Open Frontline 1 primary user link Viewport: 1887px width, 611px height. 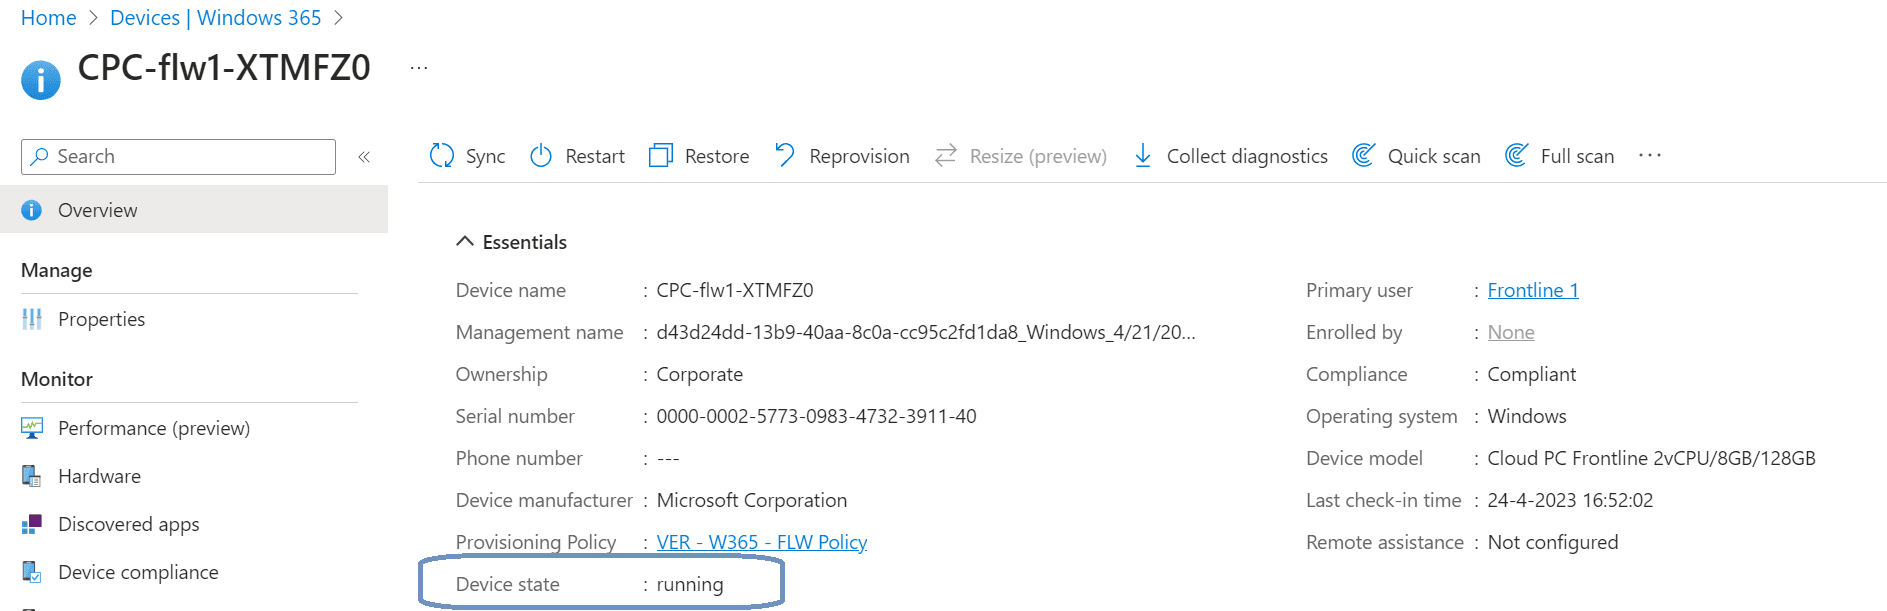click(x=1532, y=290)
